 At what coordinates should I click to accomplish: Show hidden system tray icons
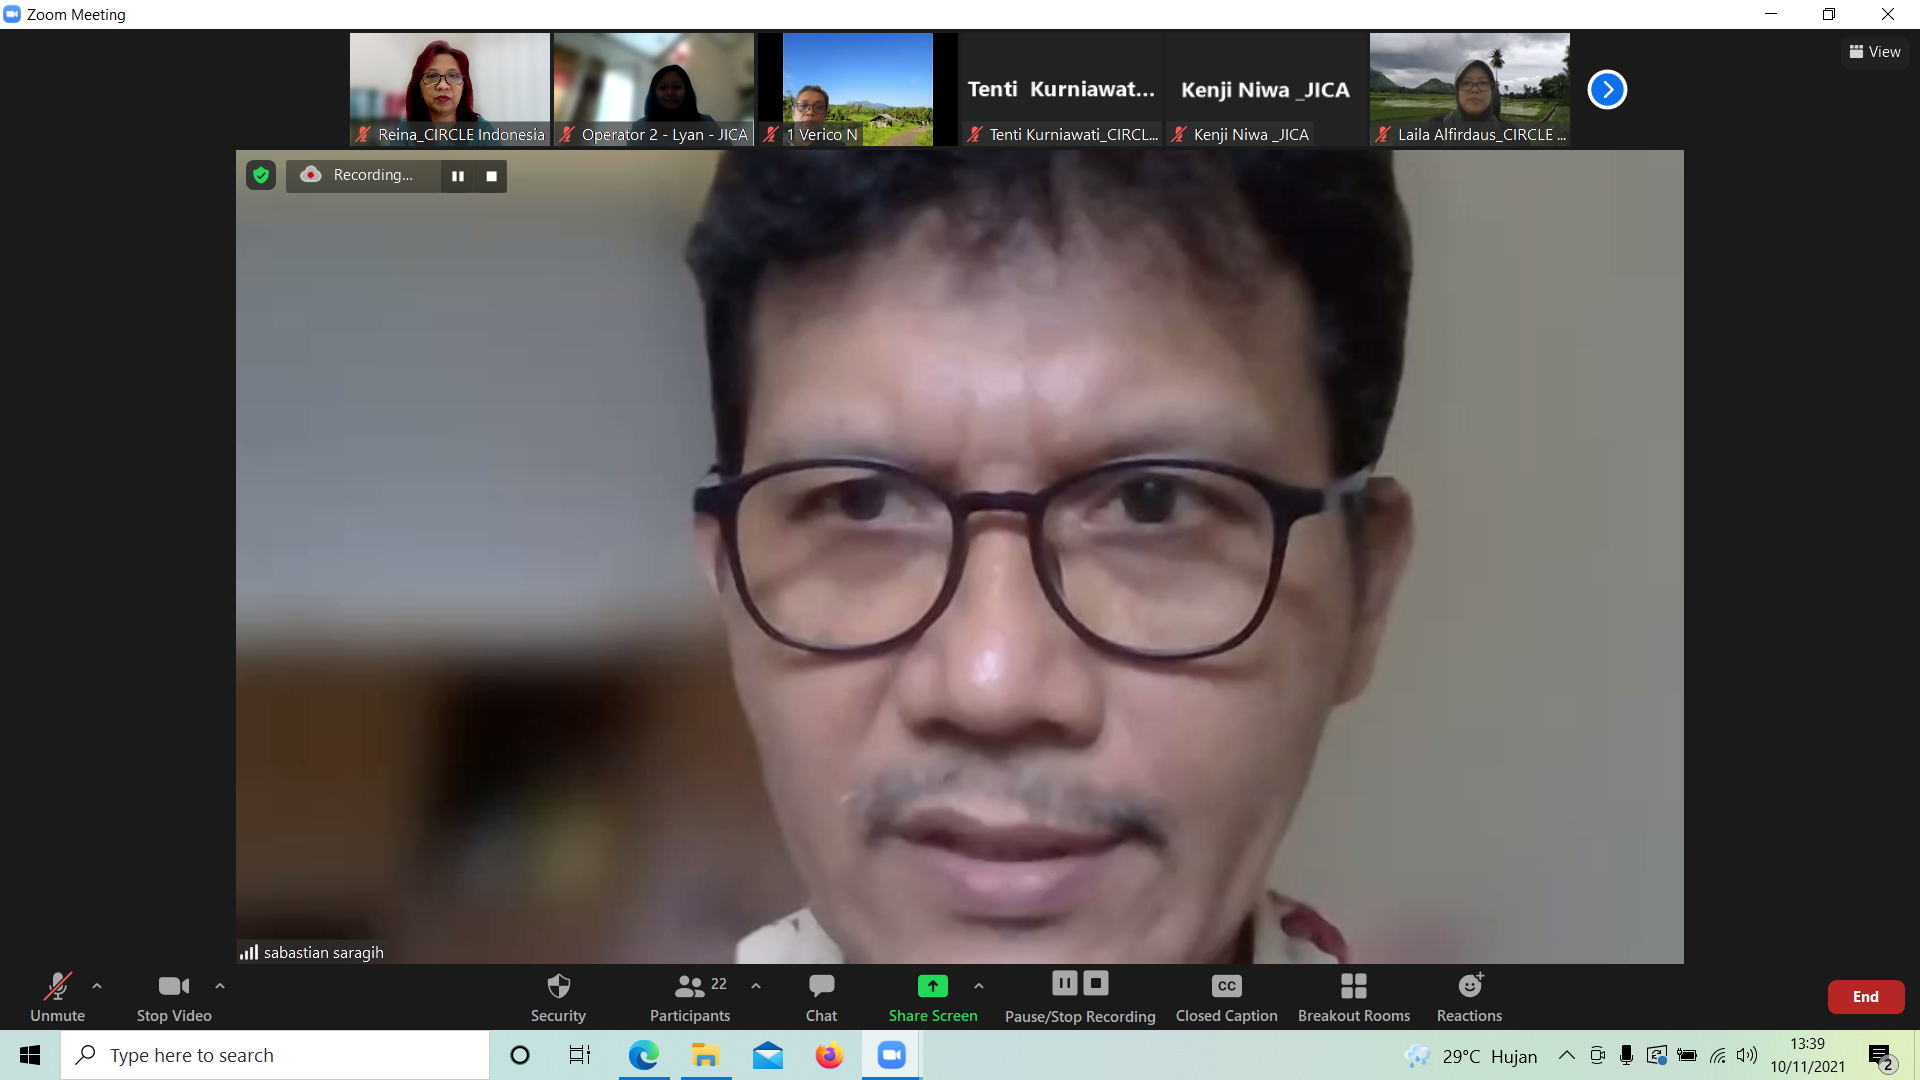click(x=1567, y=1055)
